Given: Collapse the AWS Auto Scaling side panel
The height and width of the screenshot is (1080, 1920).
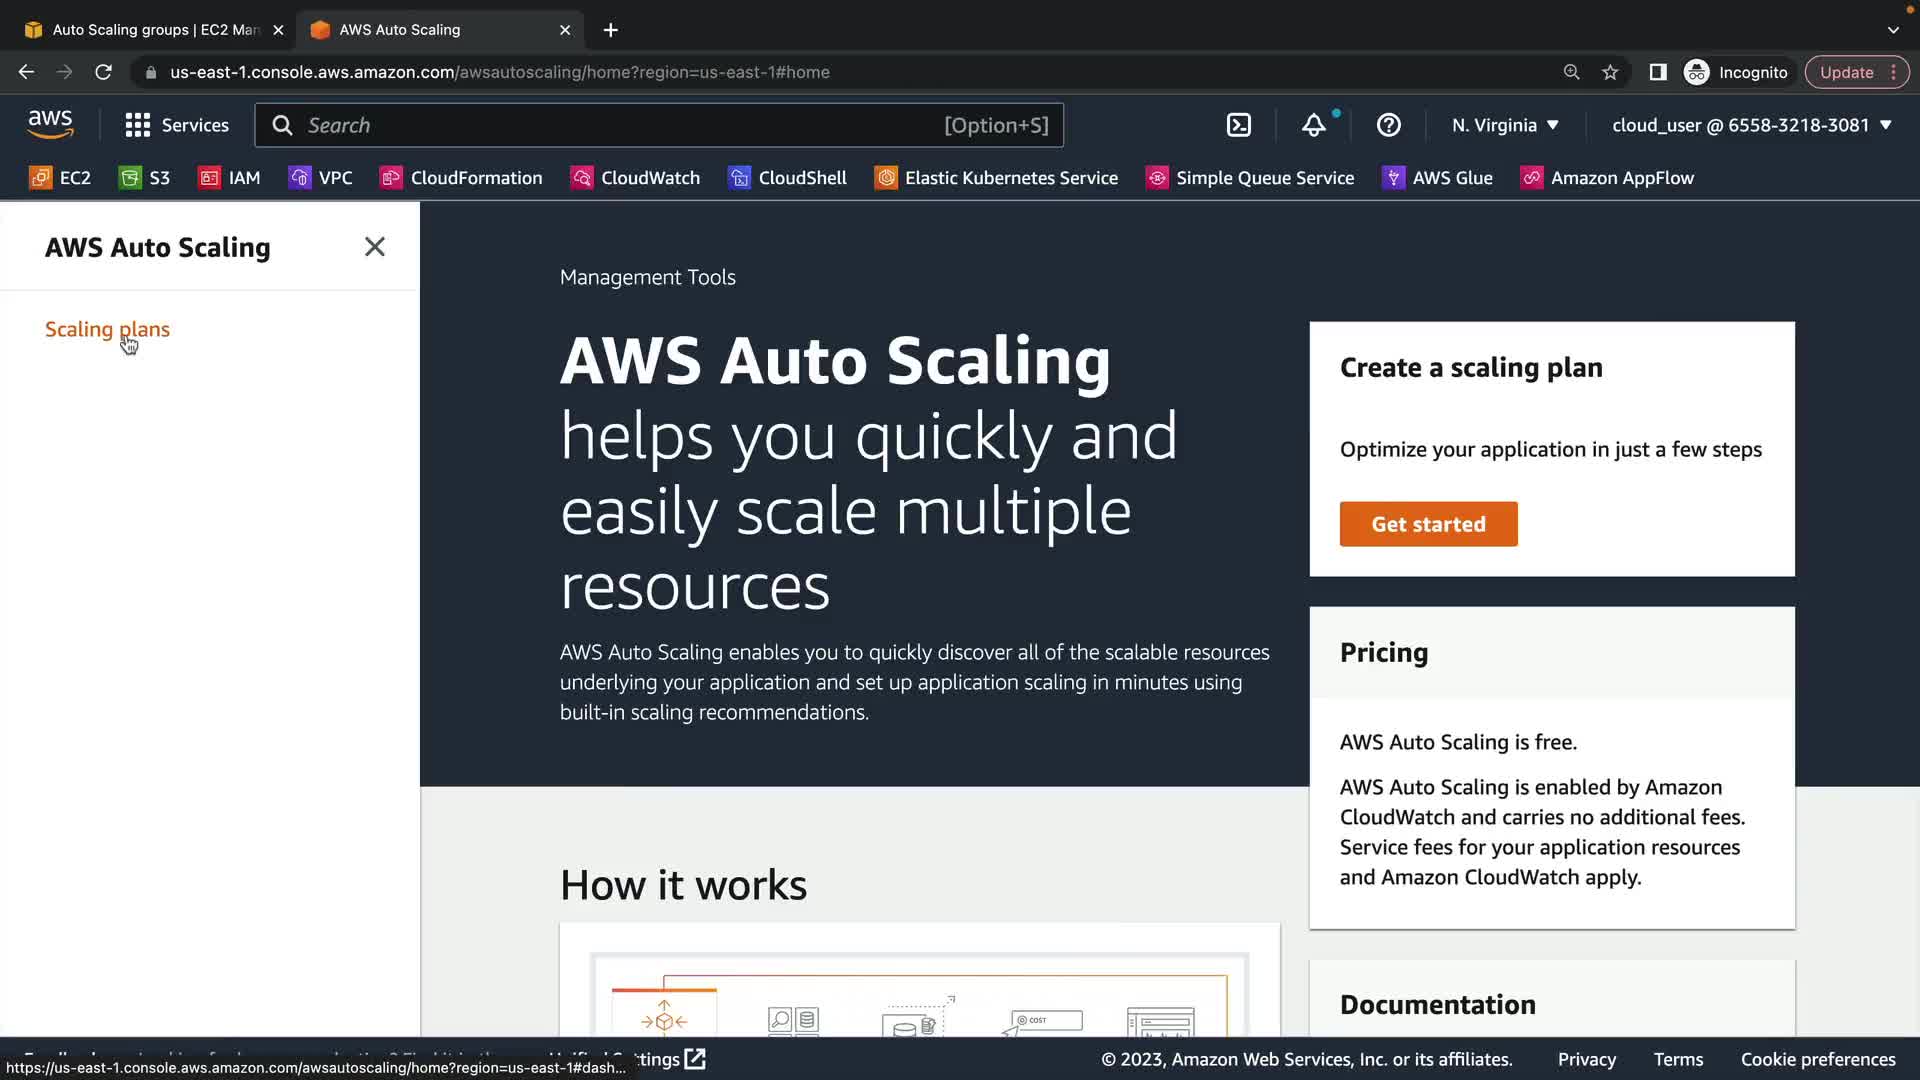Looking at the screenshot, I should click(x=375, y=247).
